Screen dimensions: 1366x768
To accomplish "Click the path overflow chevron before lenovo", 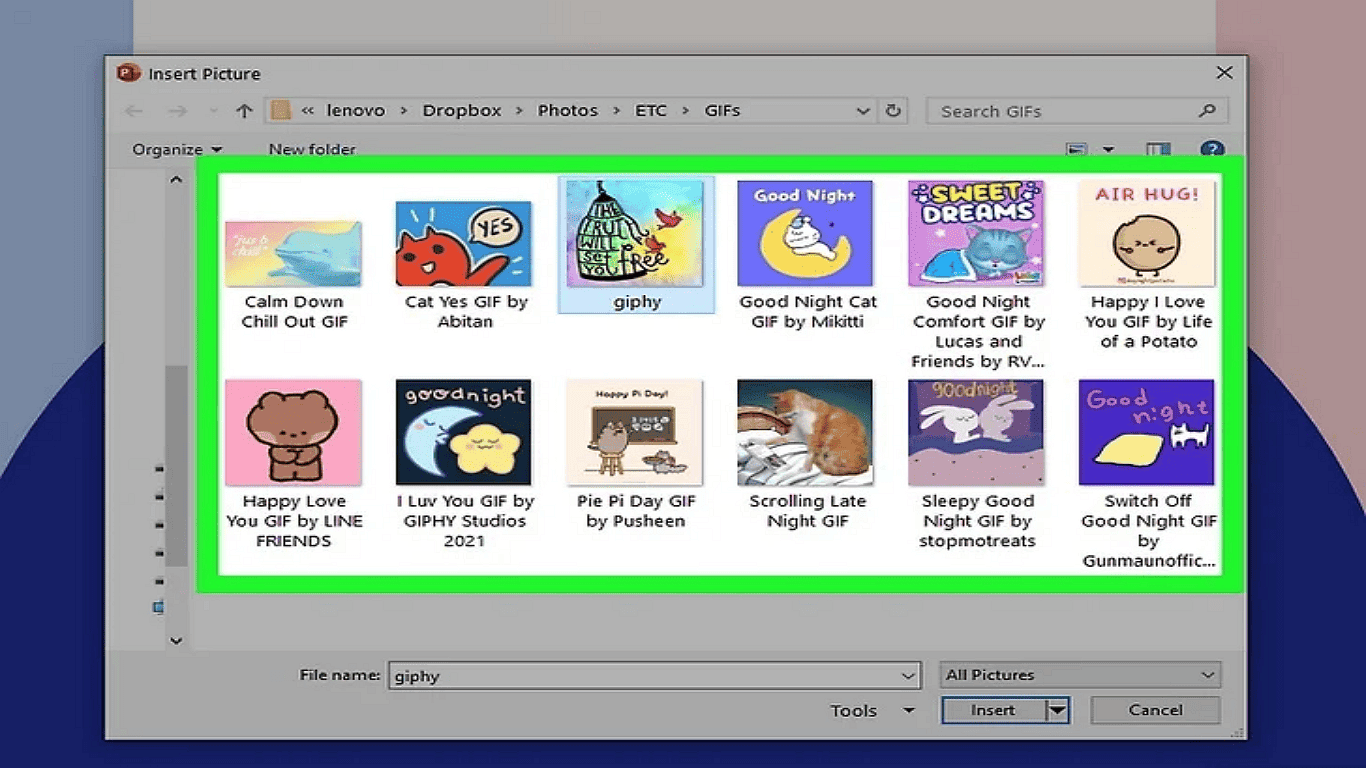I will pos(308,111).
